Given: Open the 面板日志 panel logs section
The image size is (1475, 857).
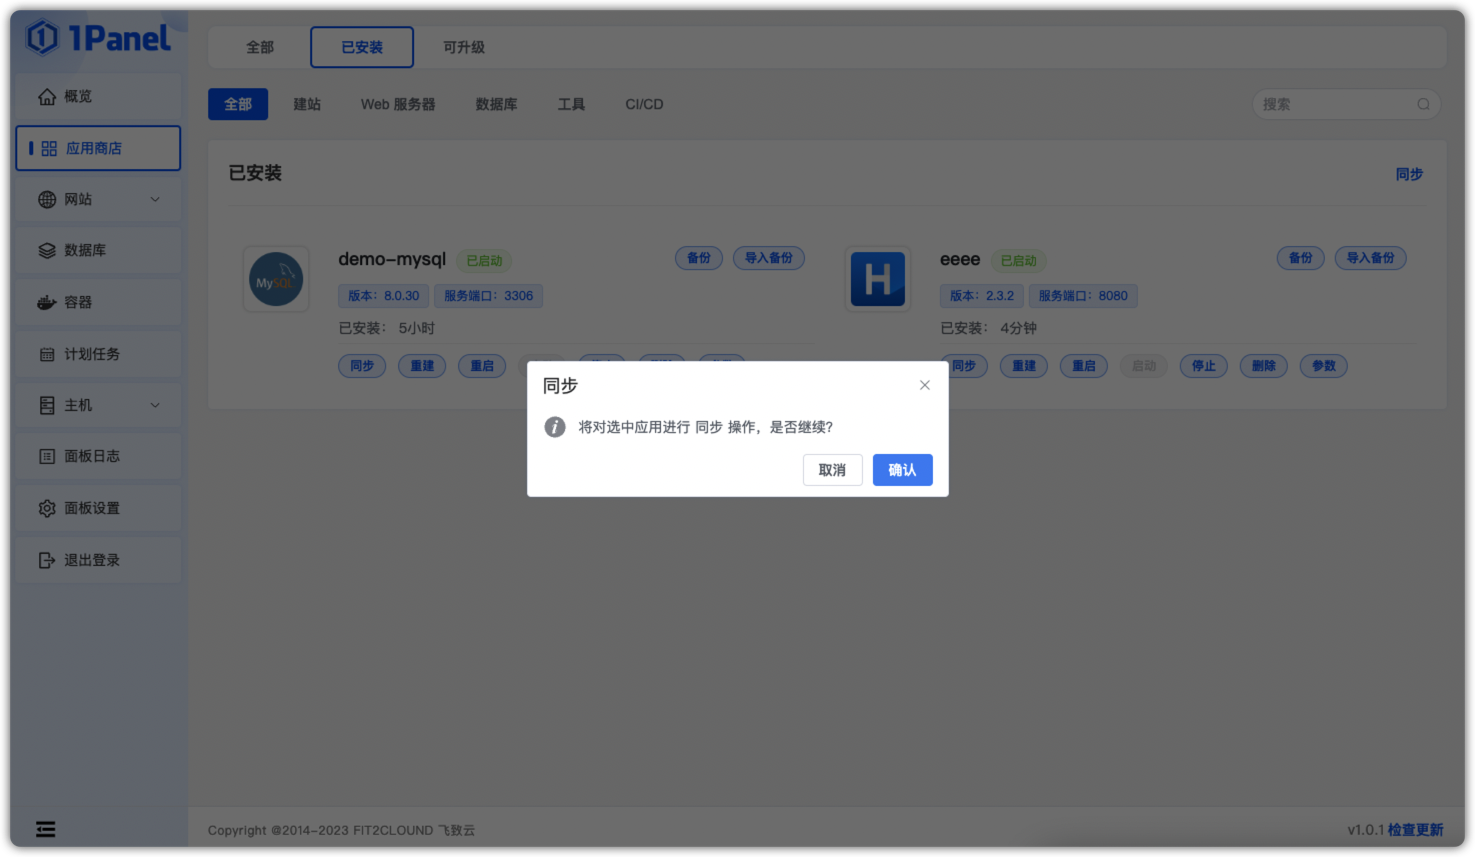Looking at the screenshot, I should click(47, 455).
